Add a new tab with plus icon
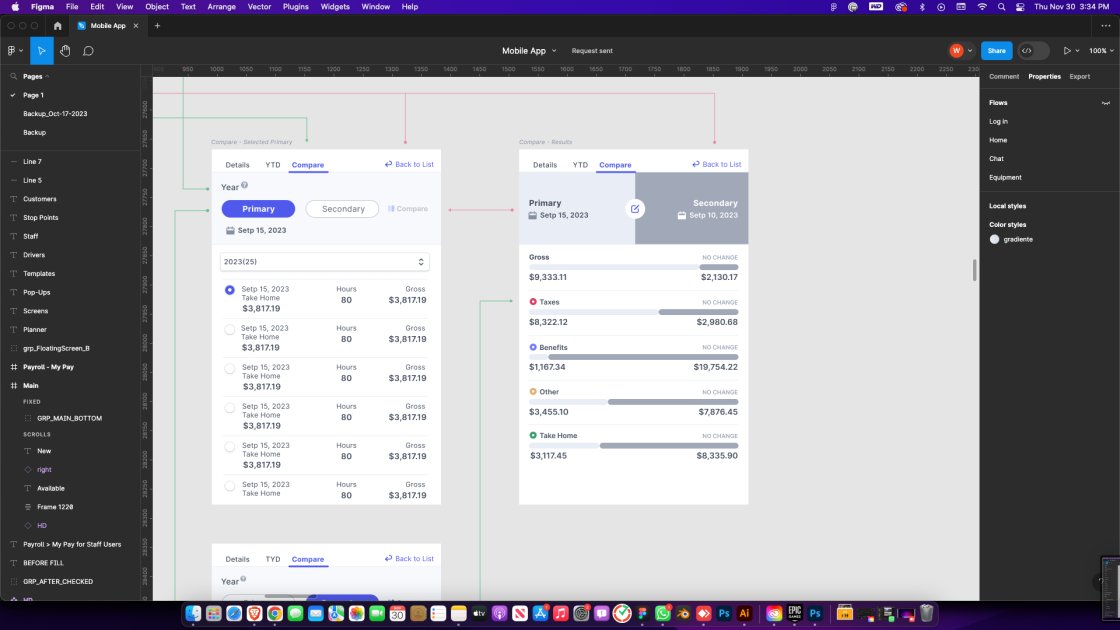This screenshot has width=1120, height=630. pyautogui.click(x=157, y=25)
